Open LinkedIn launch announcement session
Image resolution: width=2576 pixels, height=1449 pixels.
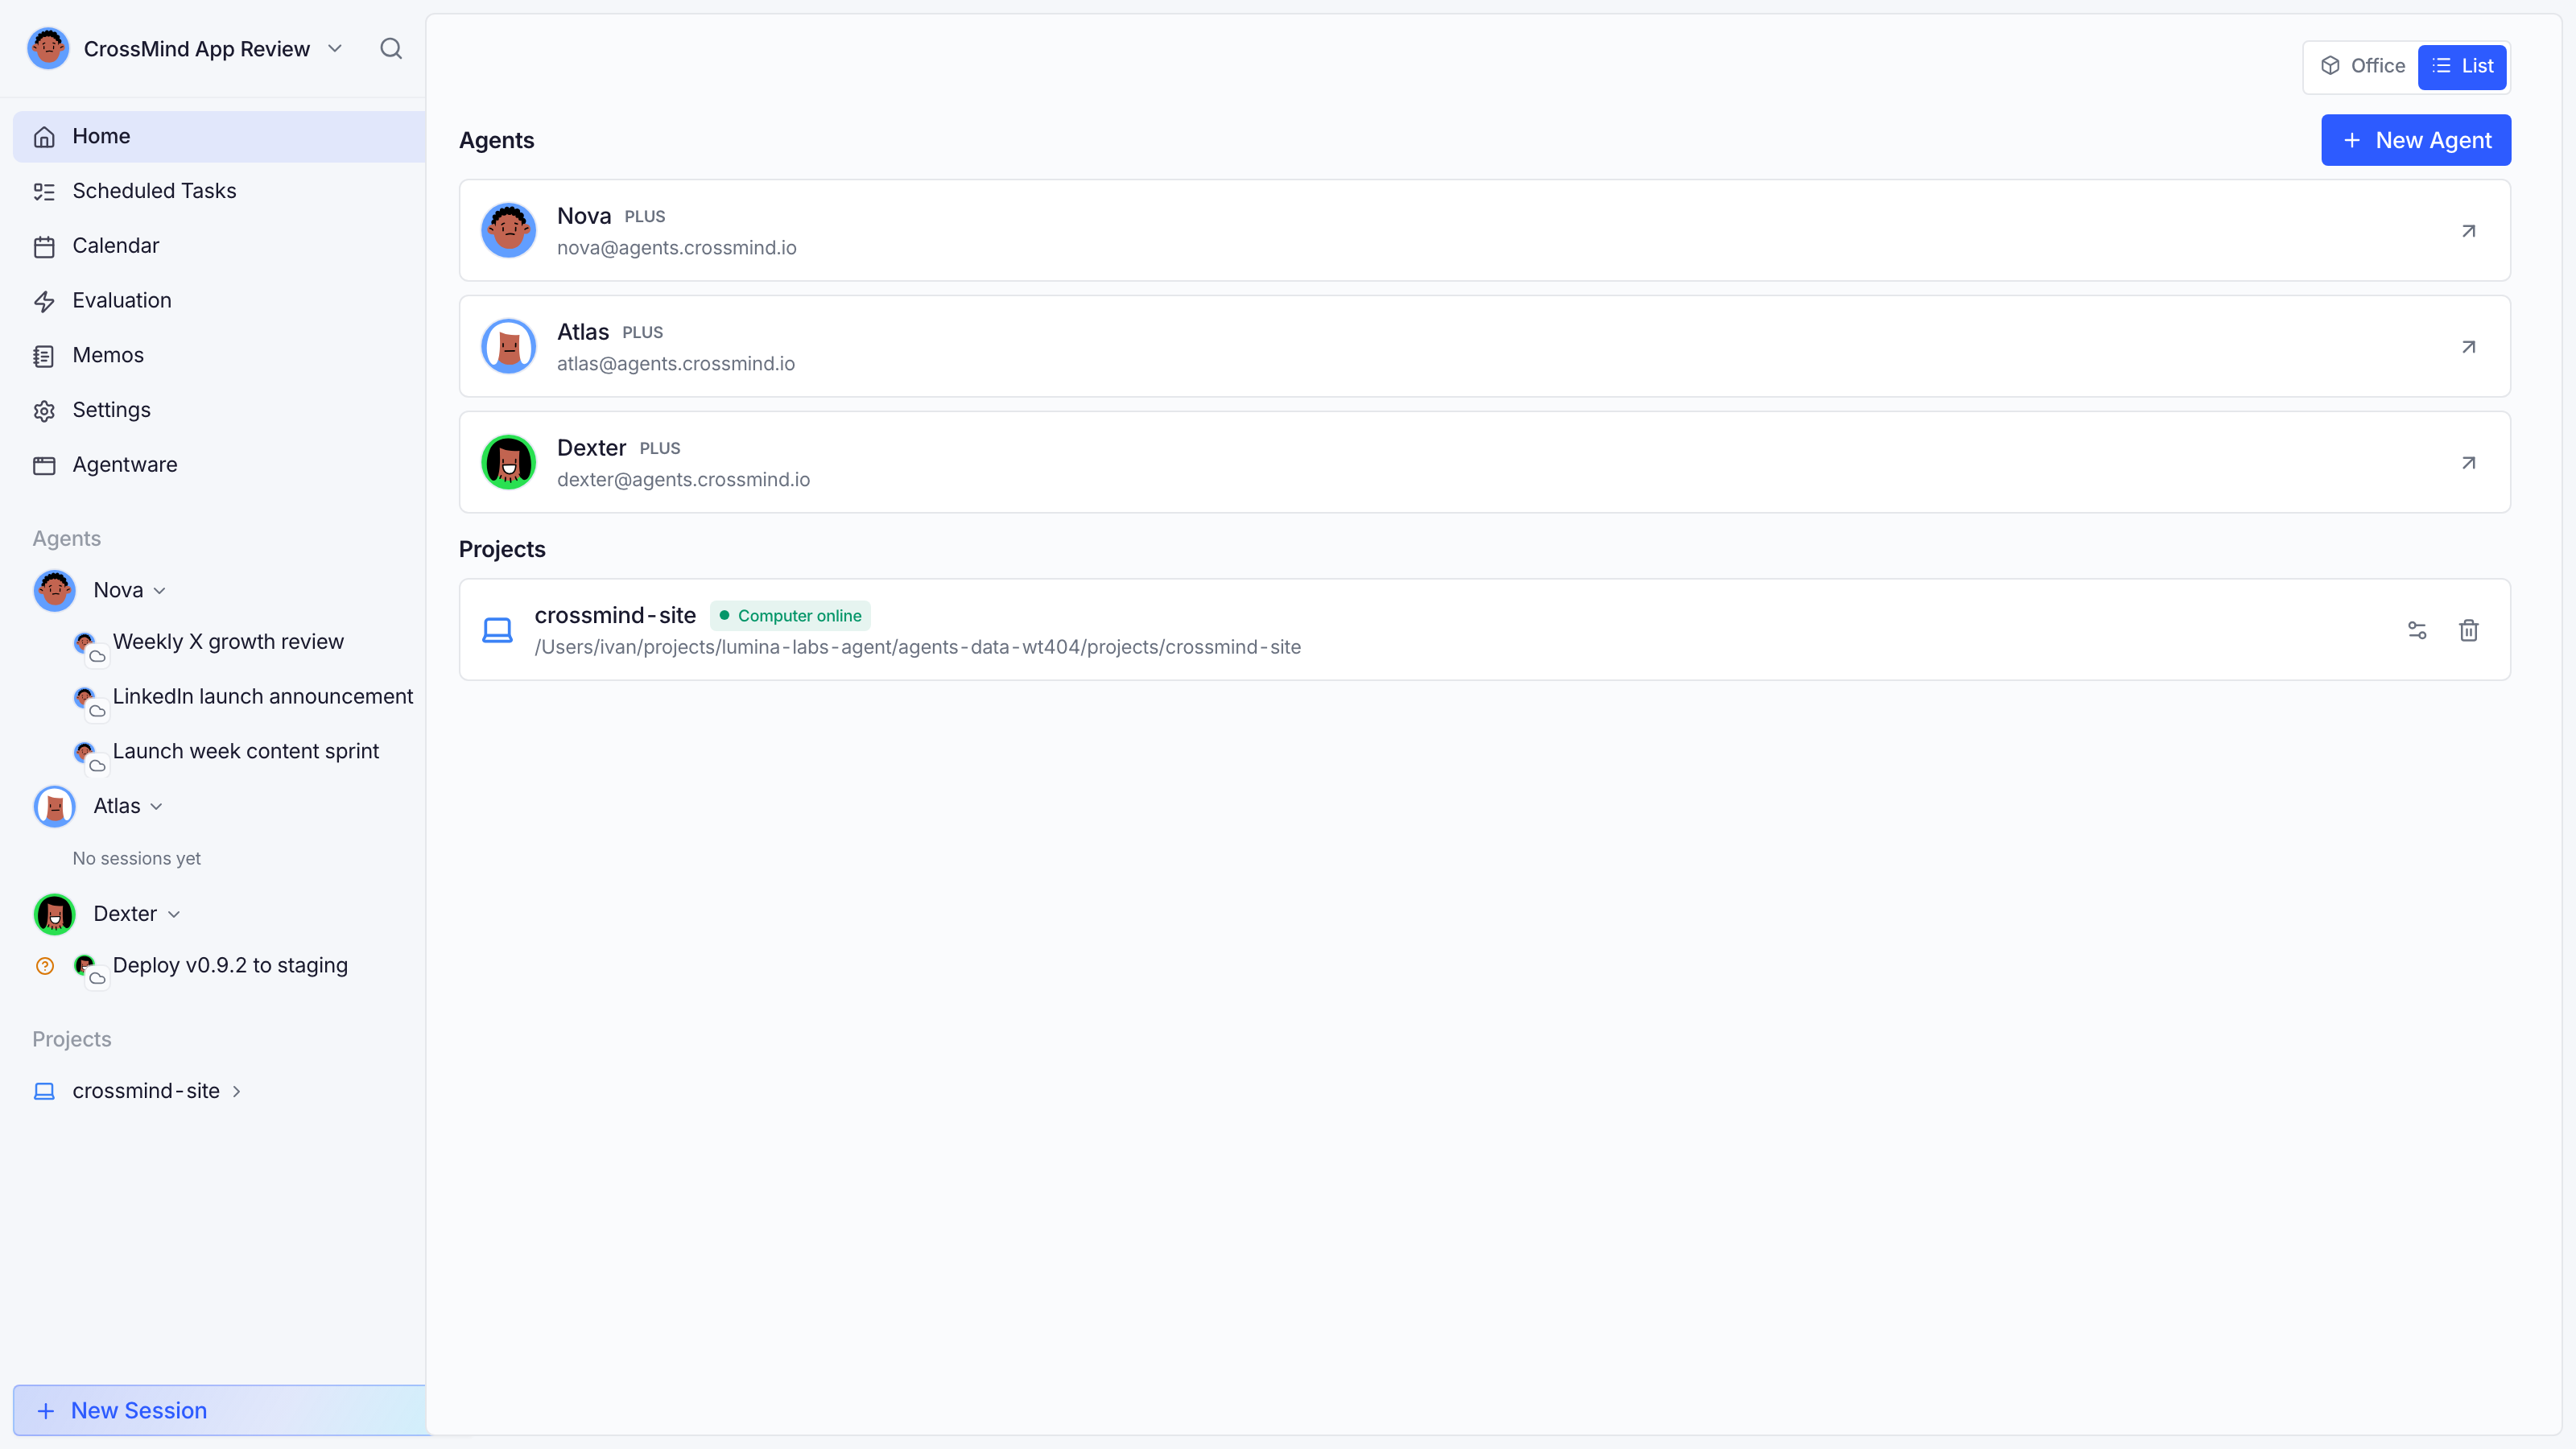263,697
